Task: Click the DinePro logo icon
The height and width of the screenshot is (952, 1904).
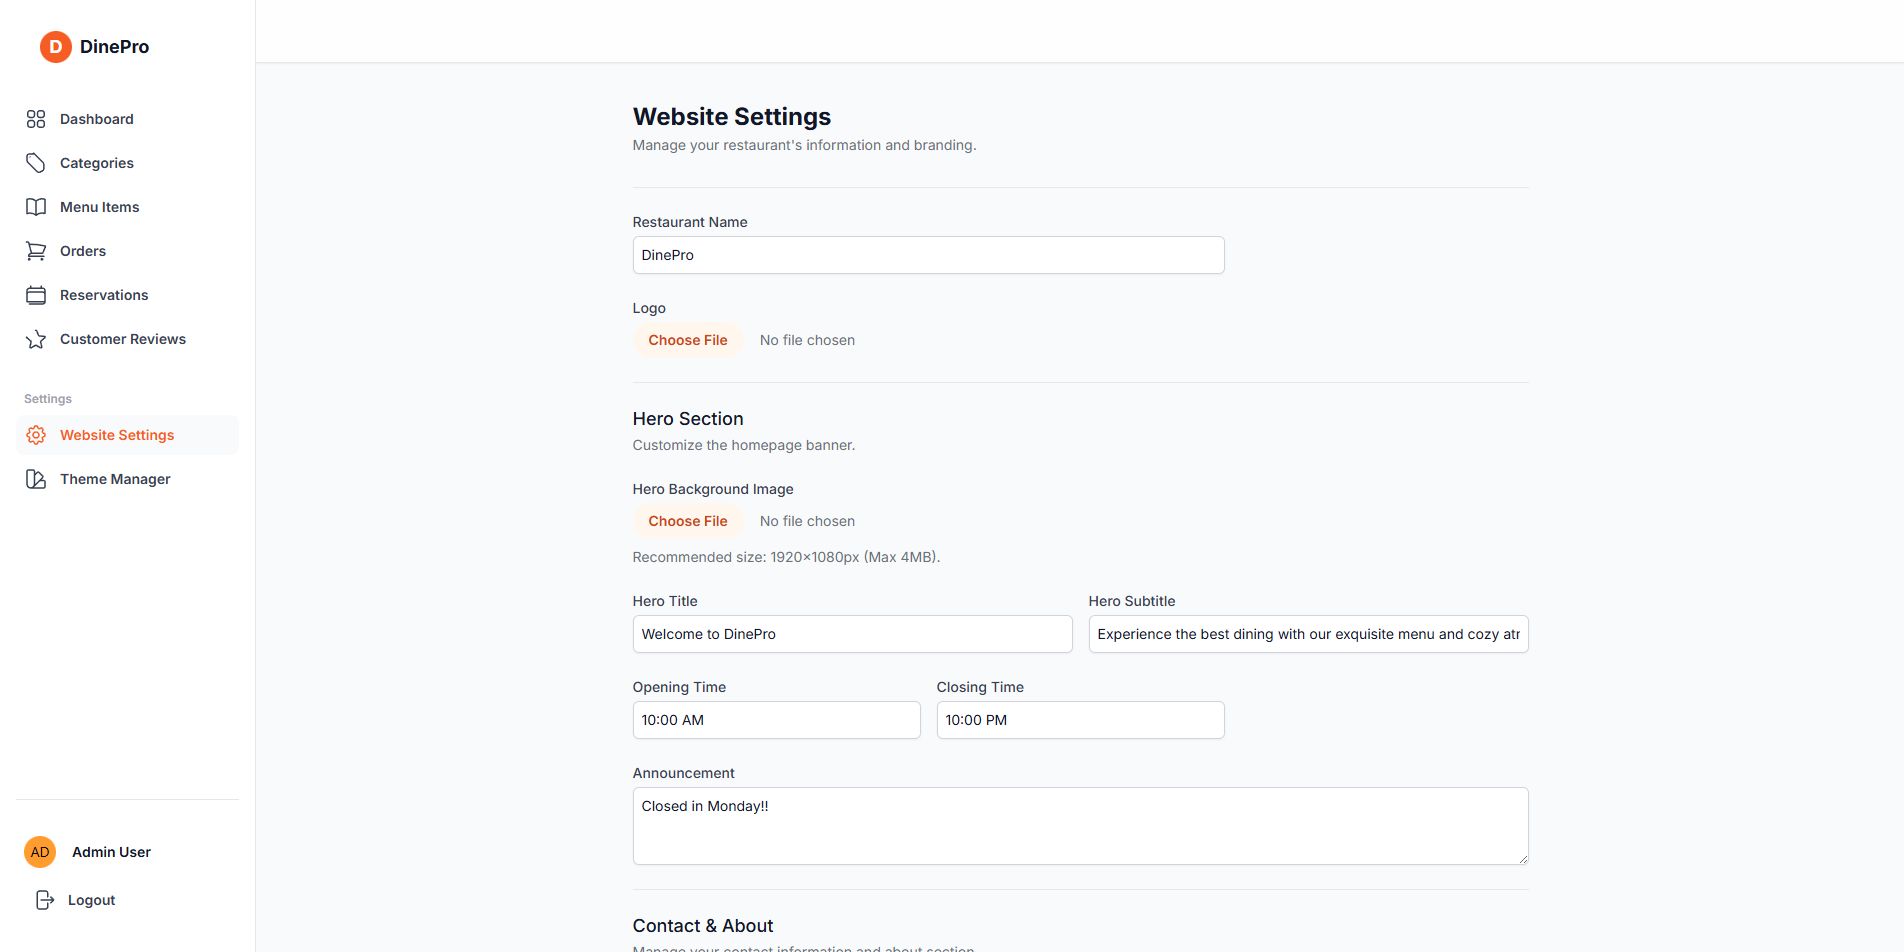Action: (55, 46)
